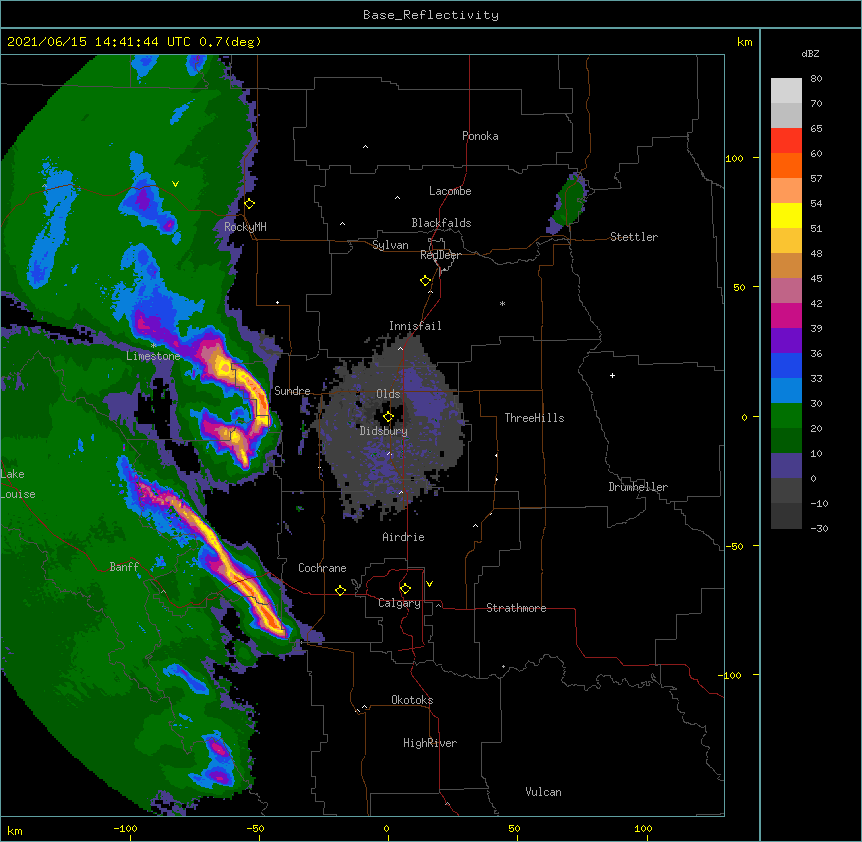Image resolution: width=862 pixels, height=842 pixels.
Task: Click the Didsbury city label
Action: (x=384, y=431)
